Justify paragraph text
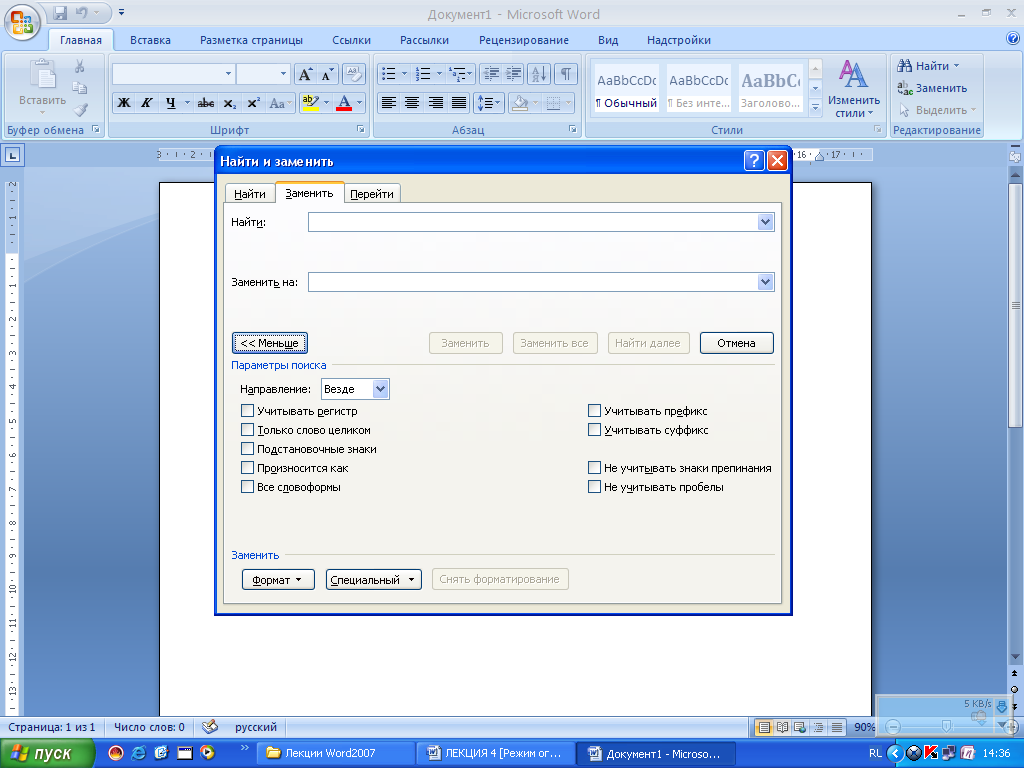The height and width of the screenshot is (768, 1024). [x=459, y=103]
